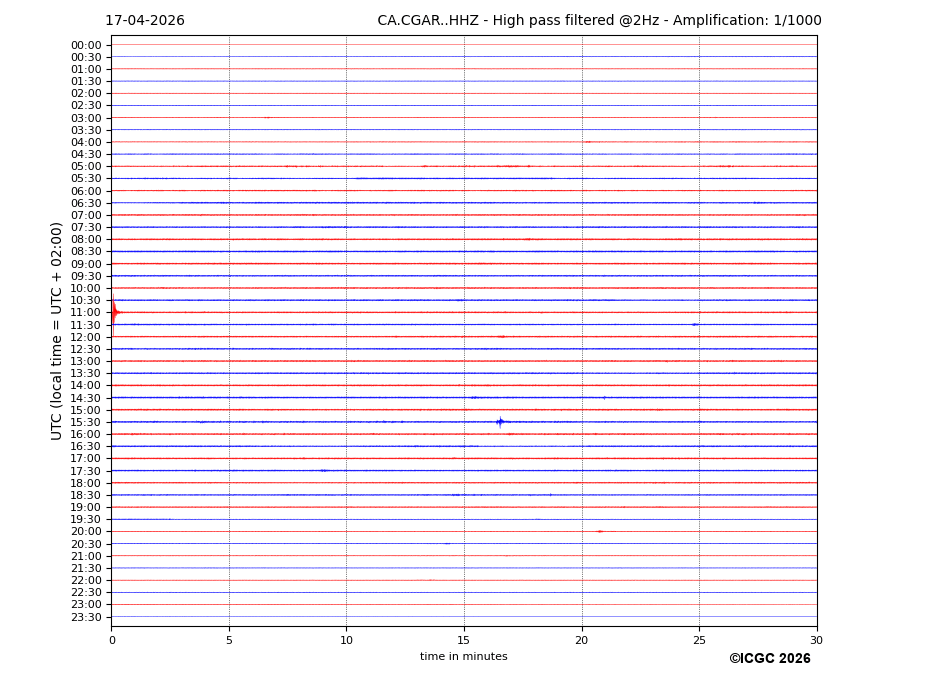
Task: Click the 15 minute tick label on x-axis
Action: (x=464, y=639)
